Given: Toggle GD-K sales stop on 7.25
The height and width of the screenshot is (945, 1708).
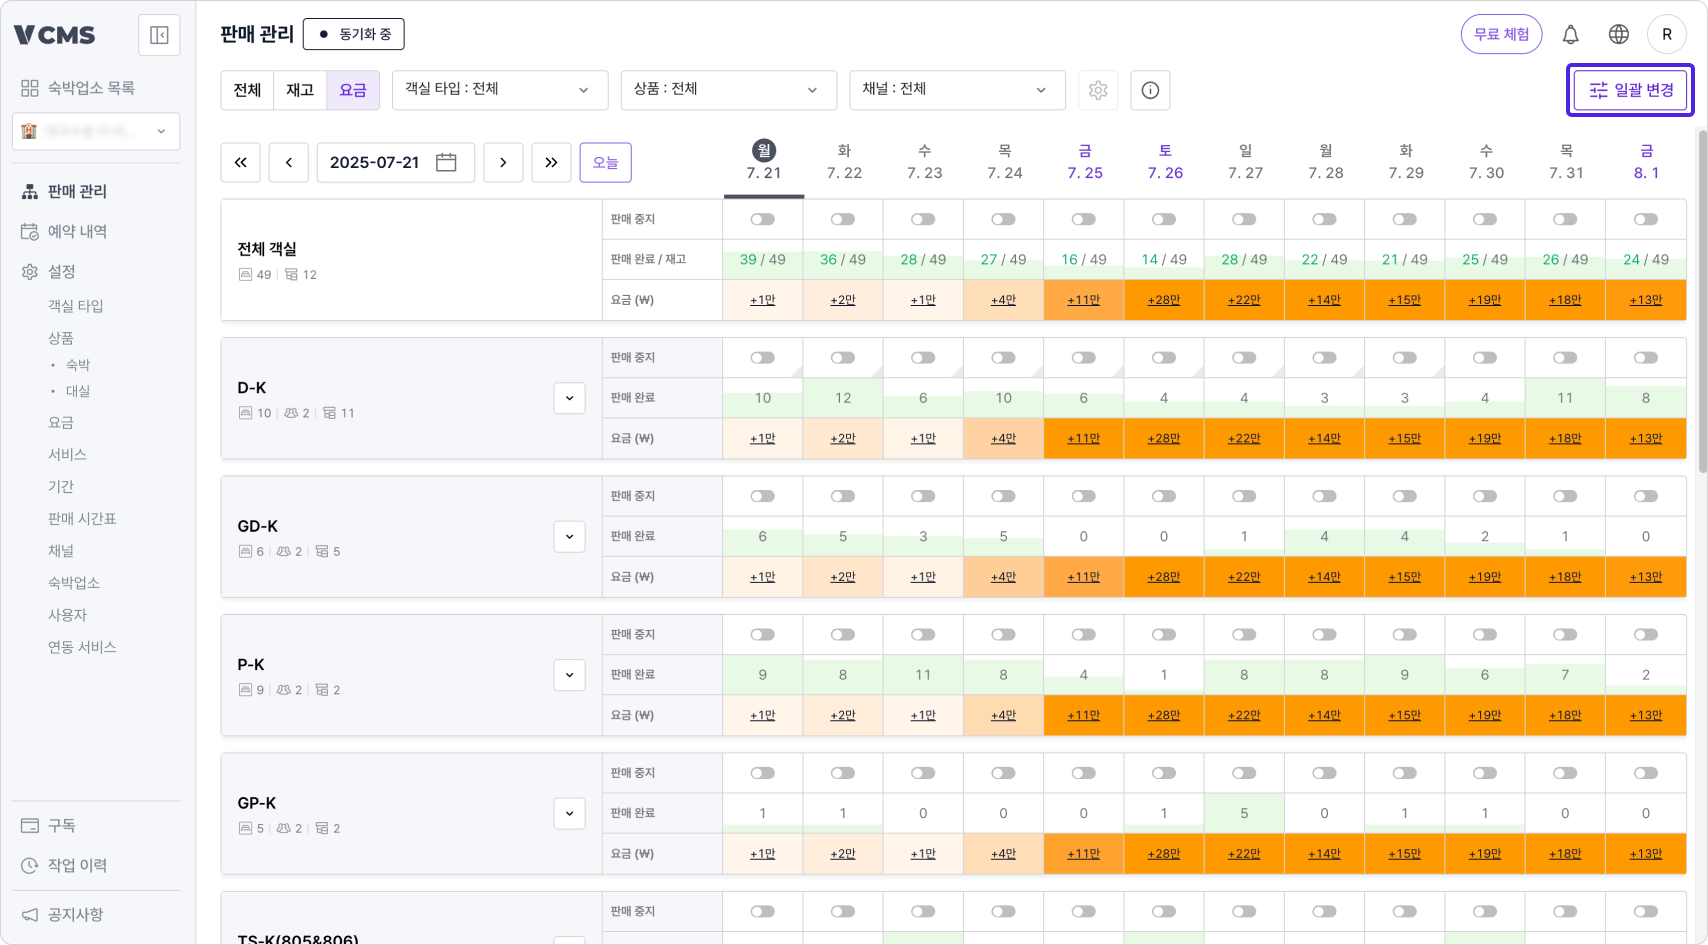Looking at the screenshot, I should click(1083, 497).
